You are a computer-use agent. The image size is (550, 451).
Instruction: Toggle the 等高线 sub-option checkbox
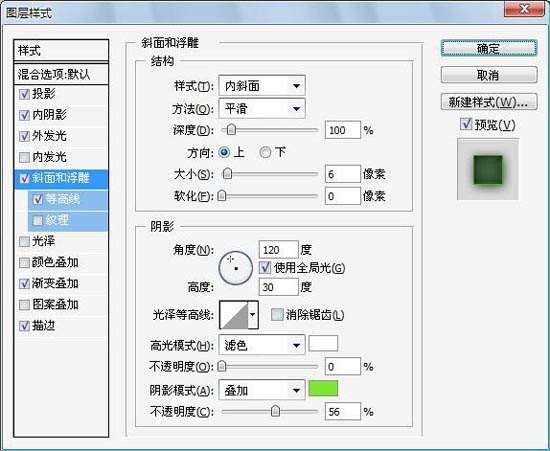click(x=38, y=200)
